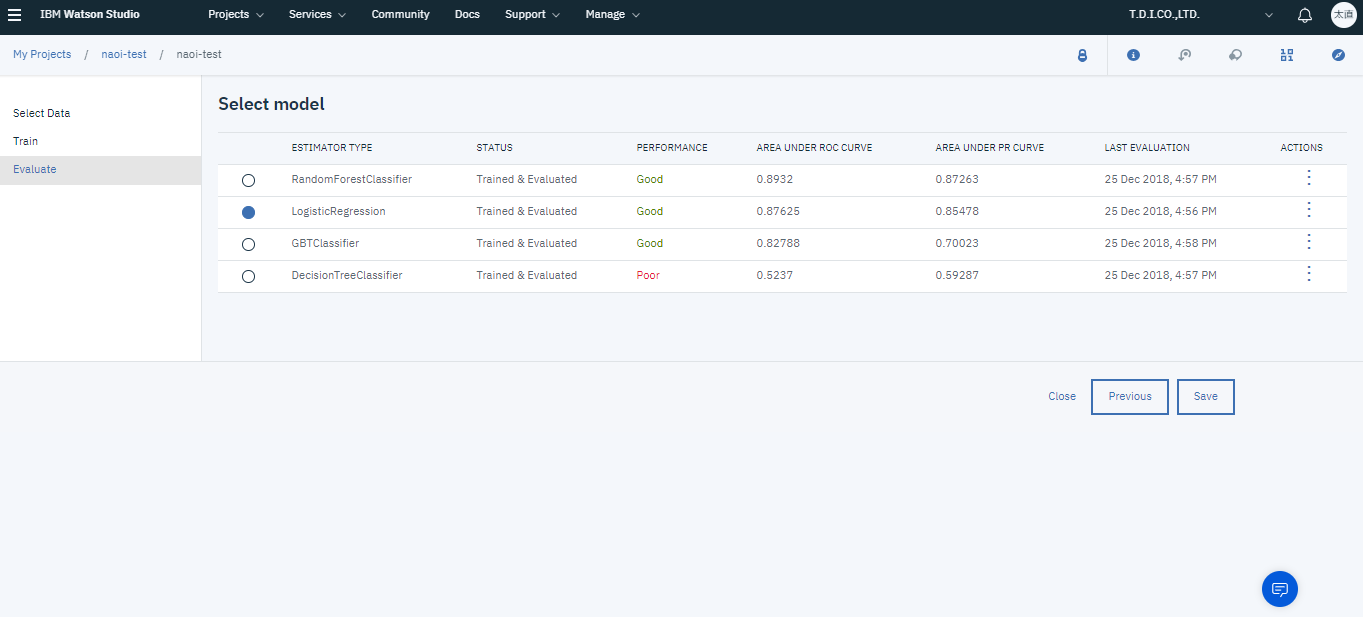Click the compass icon in toolbar
Screen dimensions: 1363x617
(1338, 56)
